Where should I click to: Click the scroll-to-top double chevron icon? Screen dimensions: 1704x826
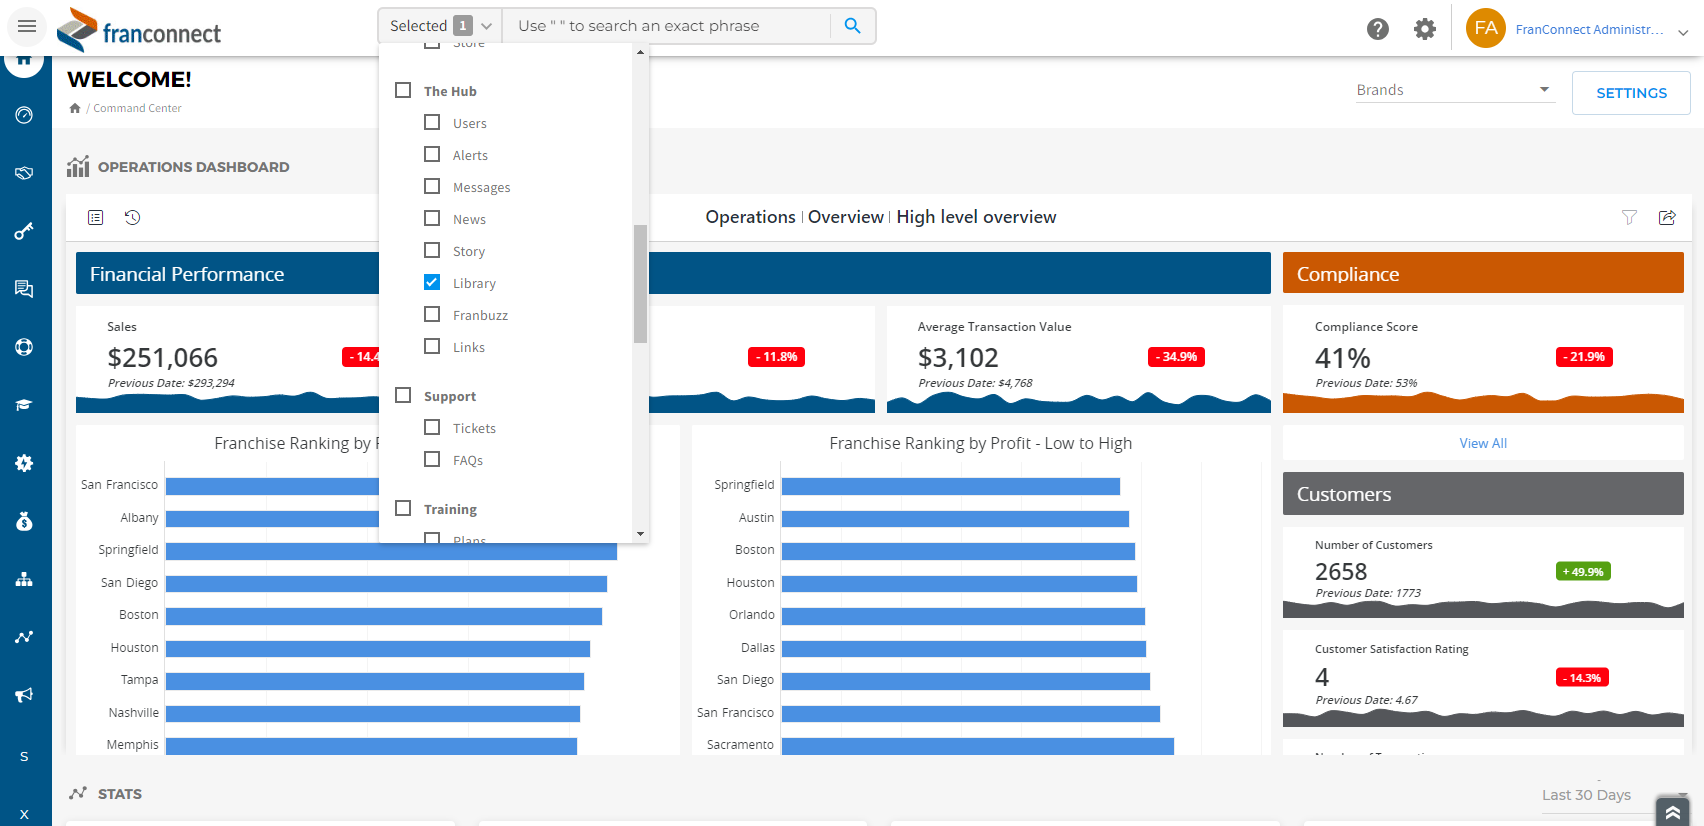[1672, 812]
